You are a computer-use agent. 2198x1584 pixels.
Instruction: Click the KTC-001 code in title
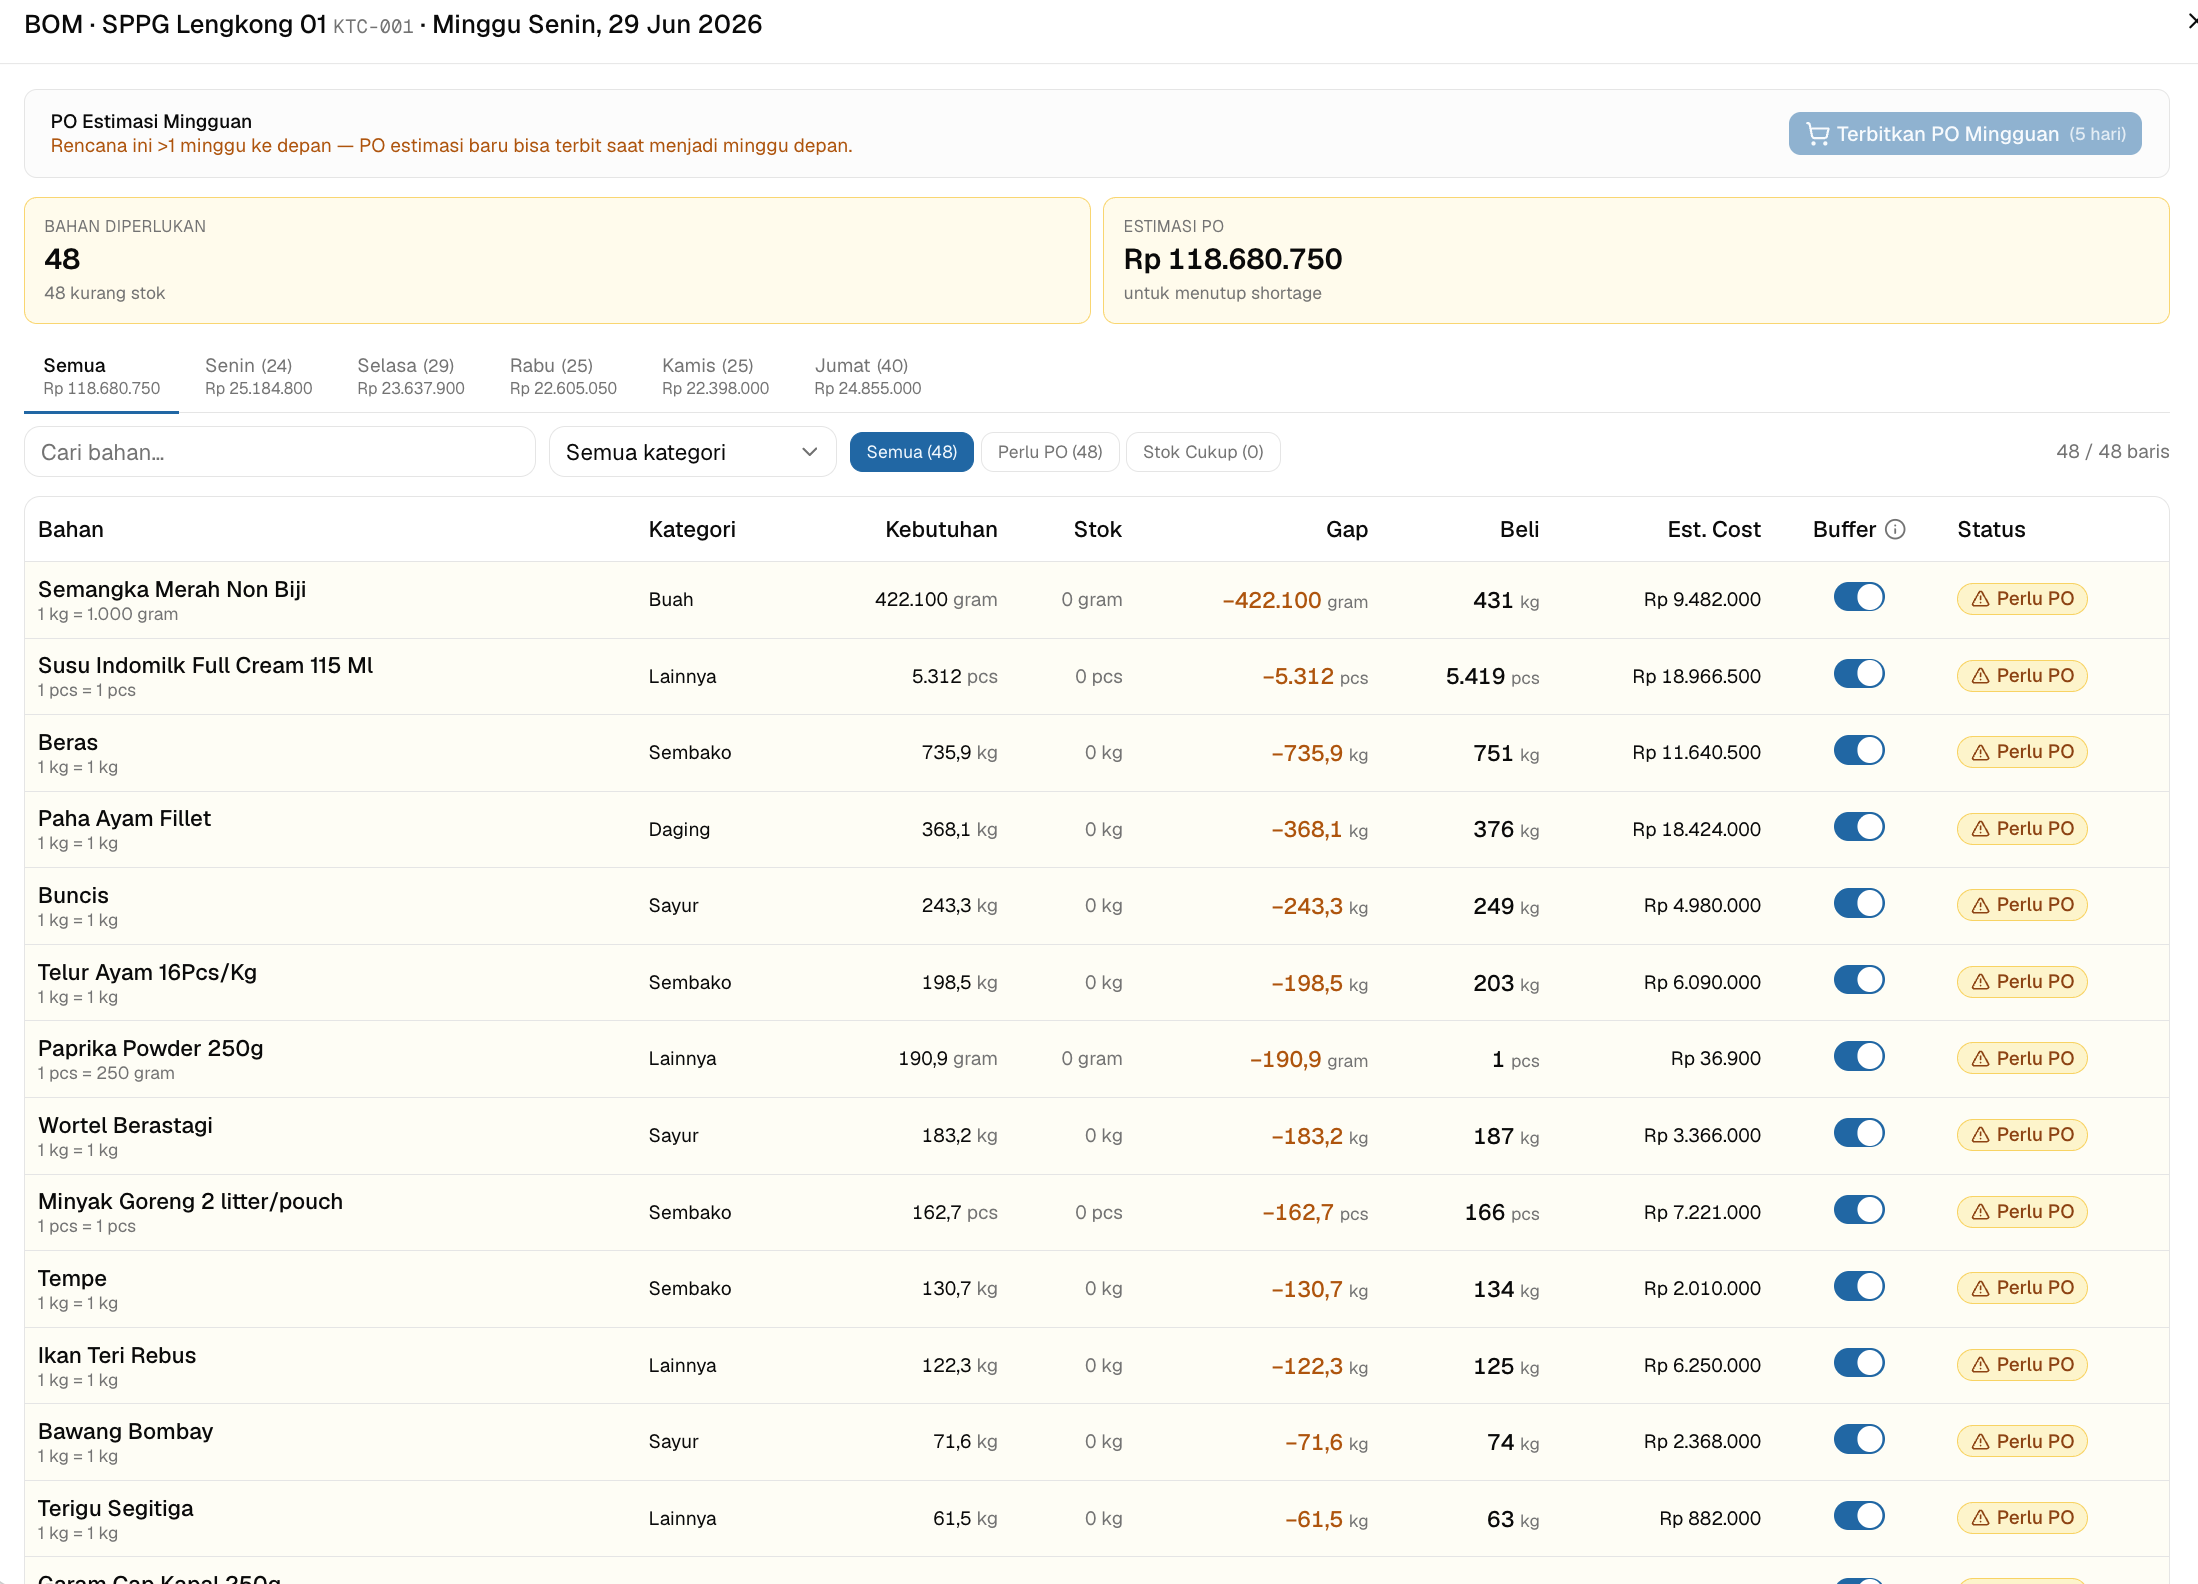373,27
